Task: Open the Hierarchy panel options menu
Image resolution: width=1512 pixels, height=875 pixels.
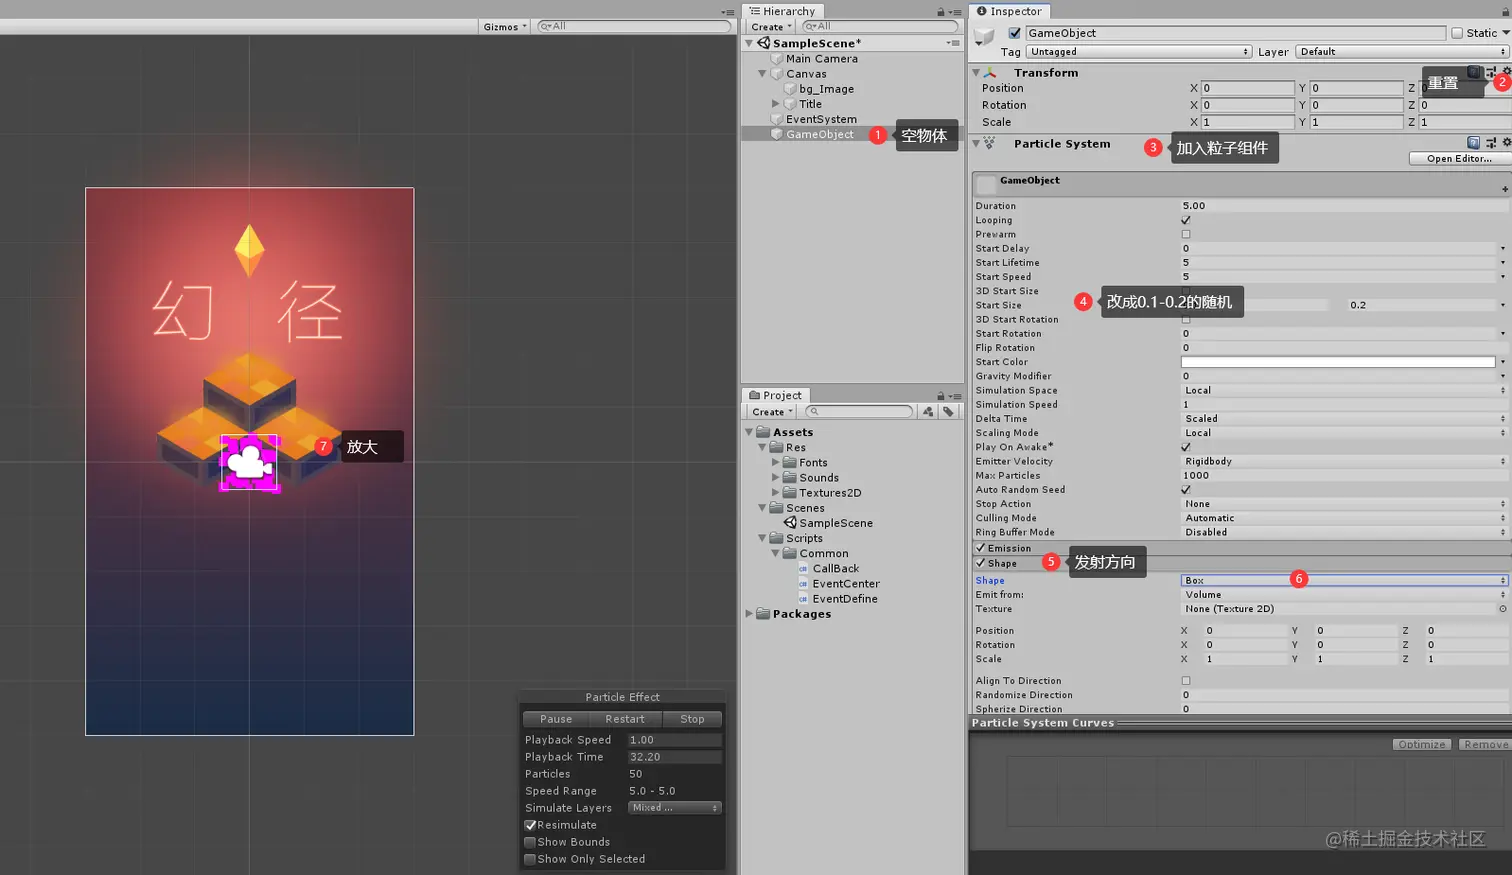Action: click(956, 12)
